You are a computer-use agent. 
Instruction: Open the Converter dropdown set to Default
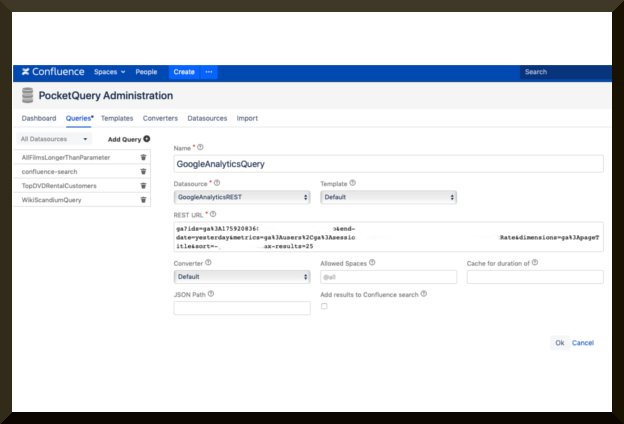pyautogui.click(x=242, y=277)
